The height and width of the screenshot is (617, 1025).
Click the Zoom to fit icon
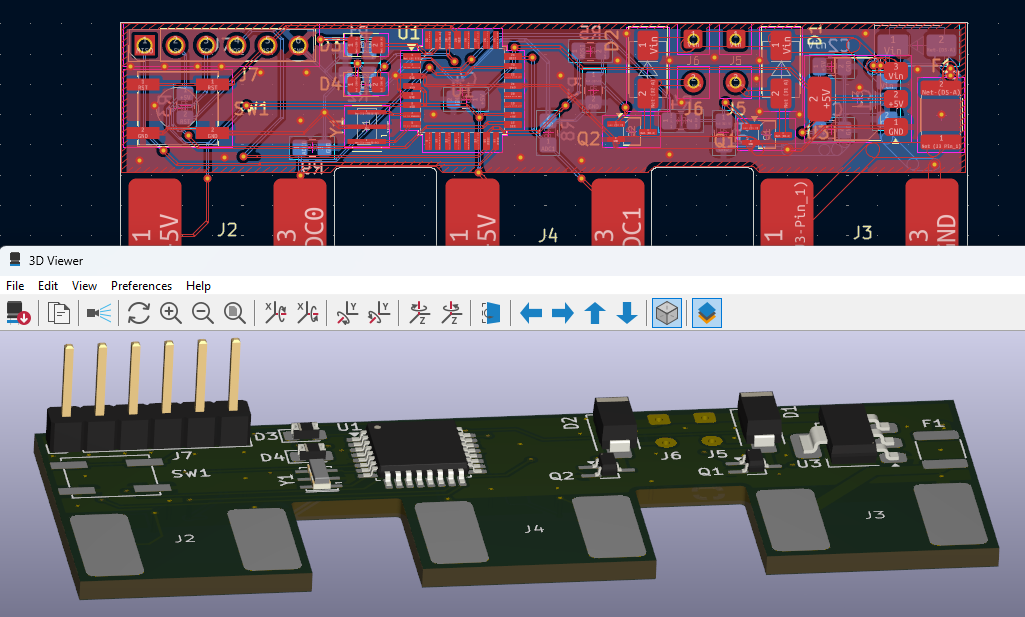(235, 313)
